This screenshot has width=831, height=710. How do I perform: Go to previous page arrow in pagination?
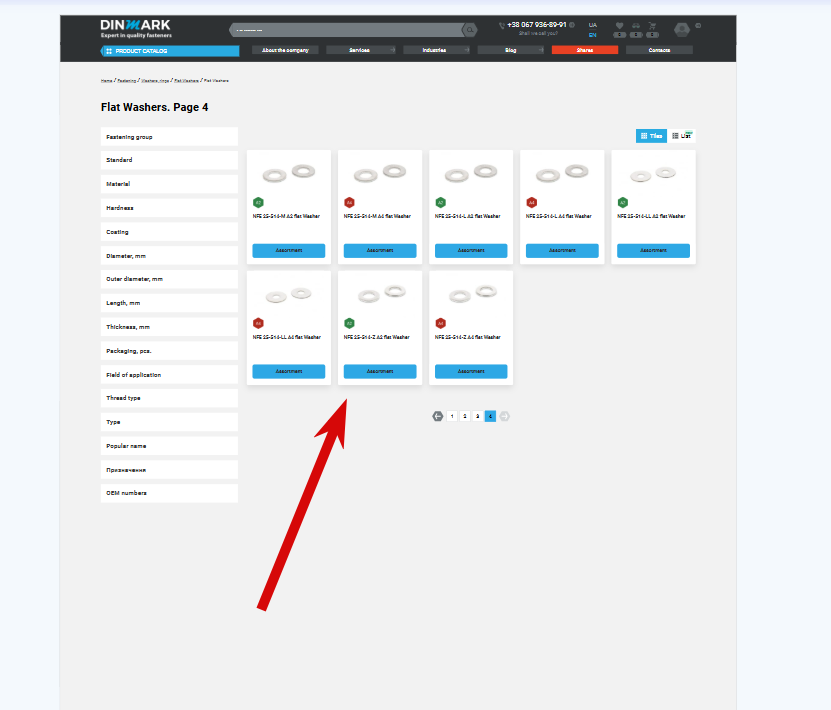pos(437,416)
